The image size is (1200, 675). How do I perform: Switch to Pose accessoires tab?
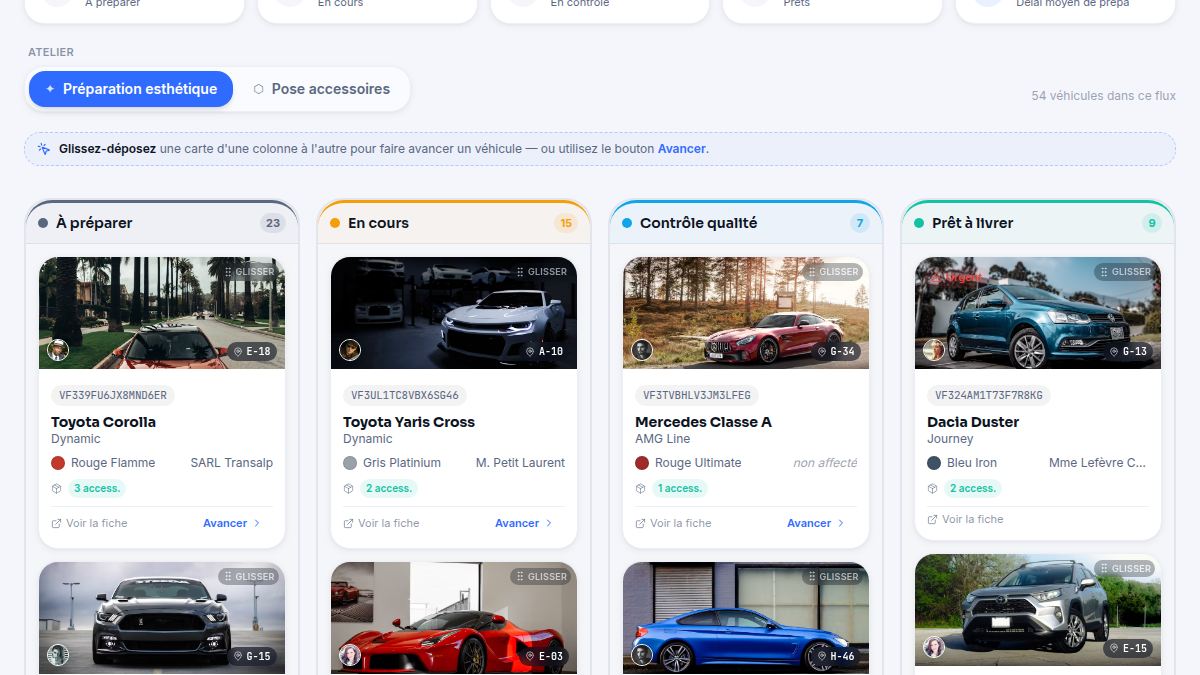pos(321,89)
